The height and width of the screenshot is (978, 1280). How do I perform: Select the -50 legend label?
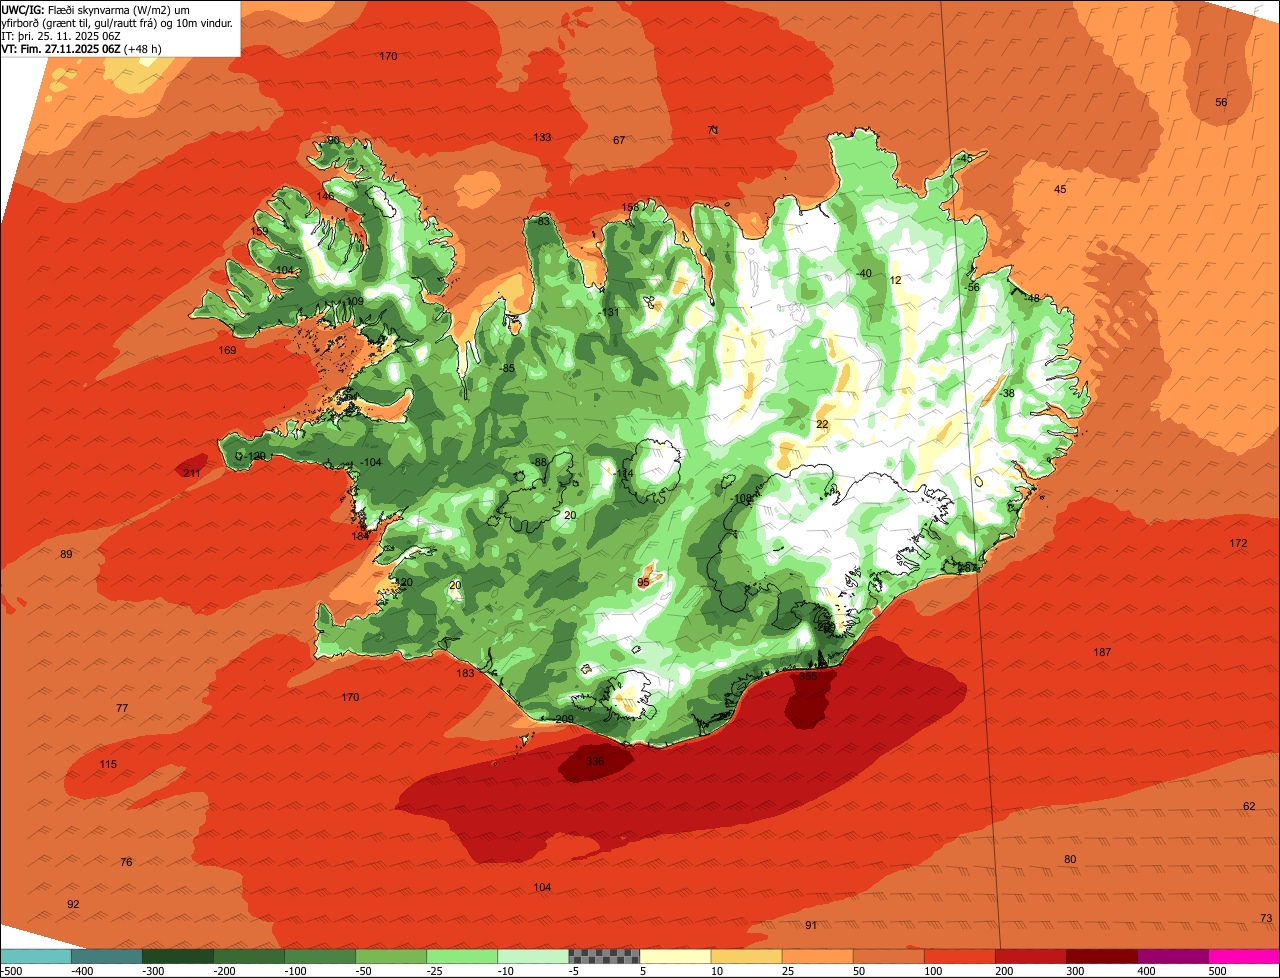pyautogui.click(x=365, y=970)
